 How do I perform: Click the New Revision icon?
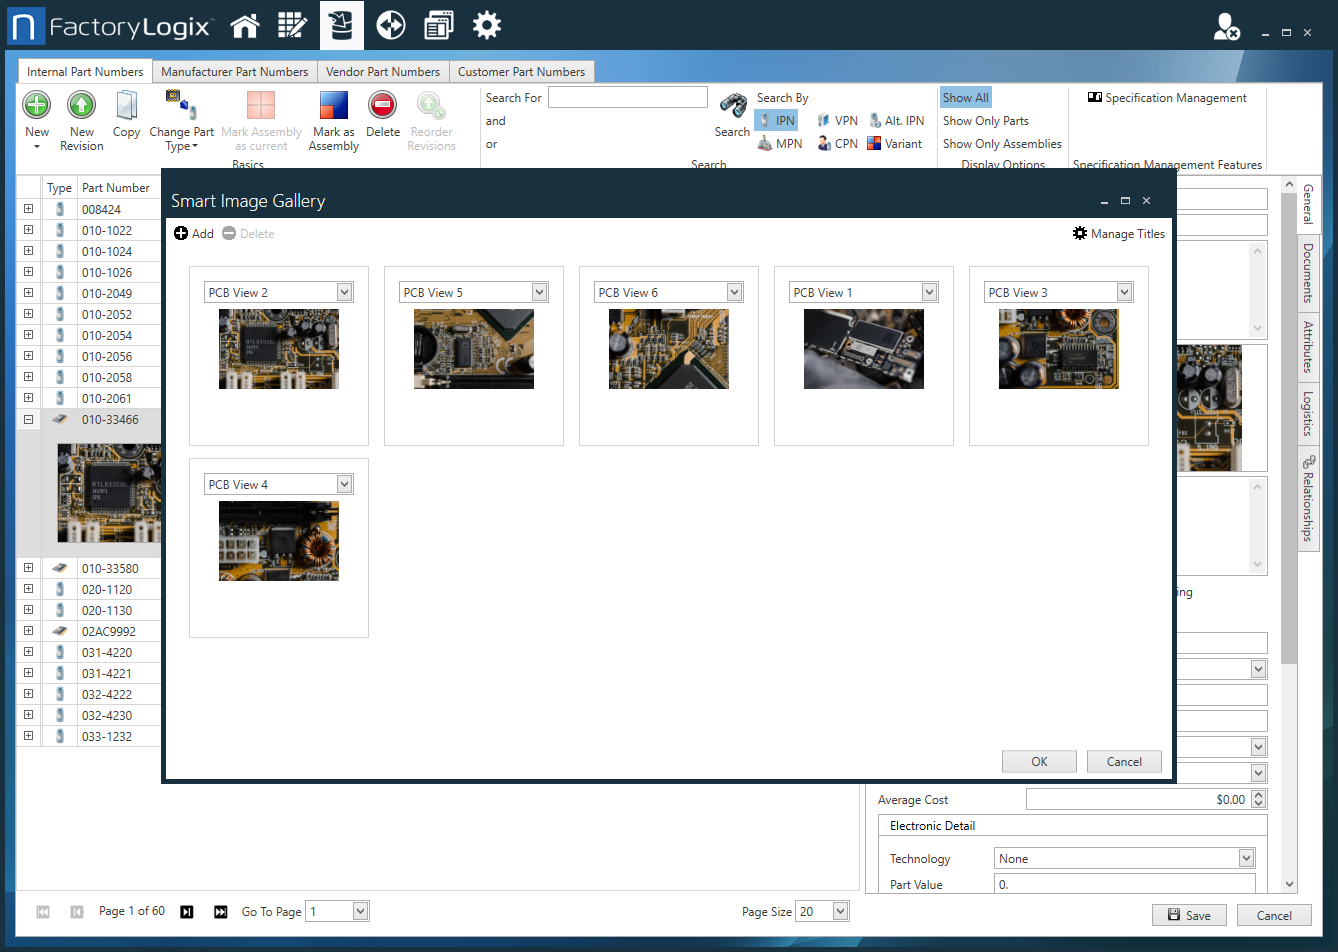click(81, 106)
